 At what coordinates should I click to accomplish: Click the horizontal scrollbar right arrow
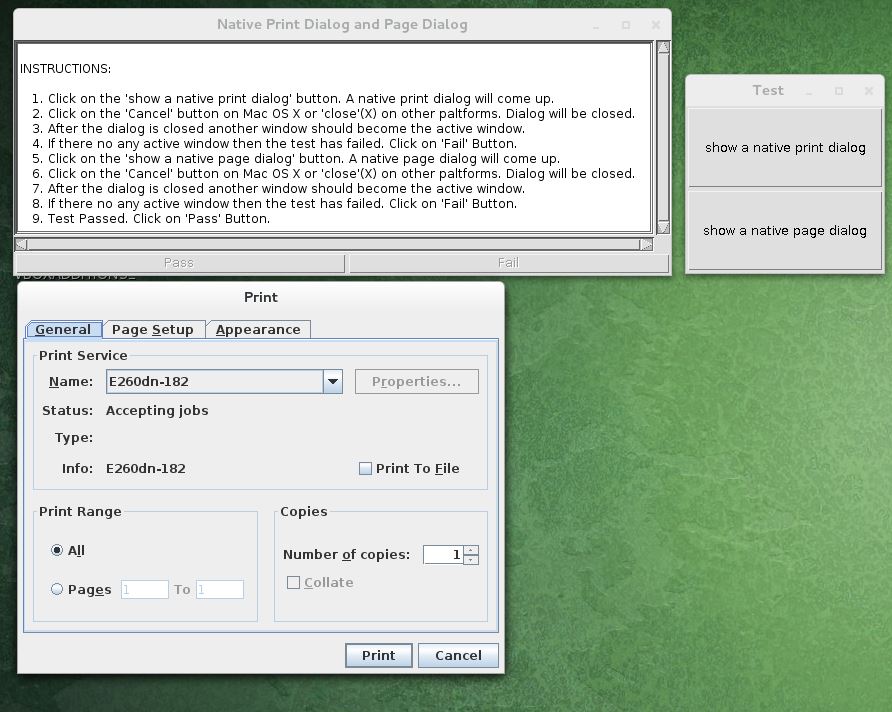coord(646,244)
